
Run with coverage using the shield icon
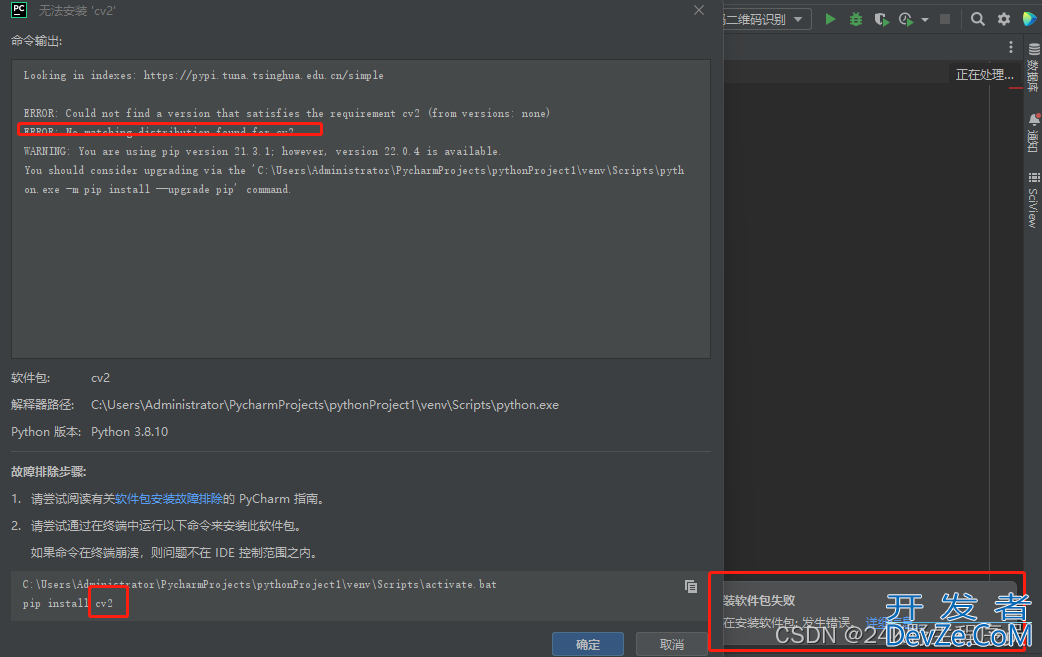coord(881,19)
